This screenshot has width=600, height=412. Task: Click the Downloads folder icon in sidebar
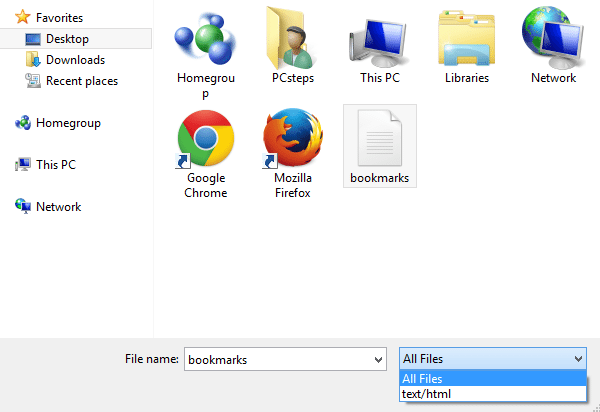tap(33, 60)
